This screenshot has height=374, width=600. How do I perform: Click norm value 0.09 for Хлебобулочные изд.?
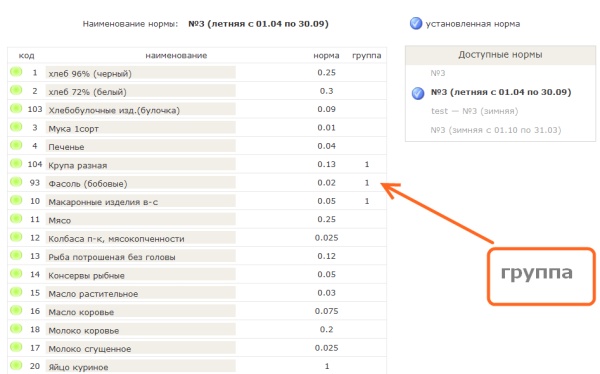point(326,109)
